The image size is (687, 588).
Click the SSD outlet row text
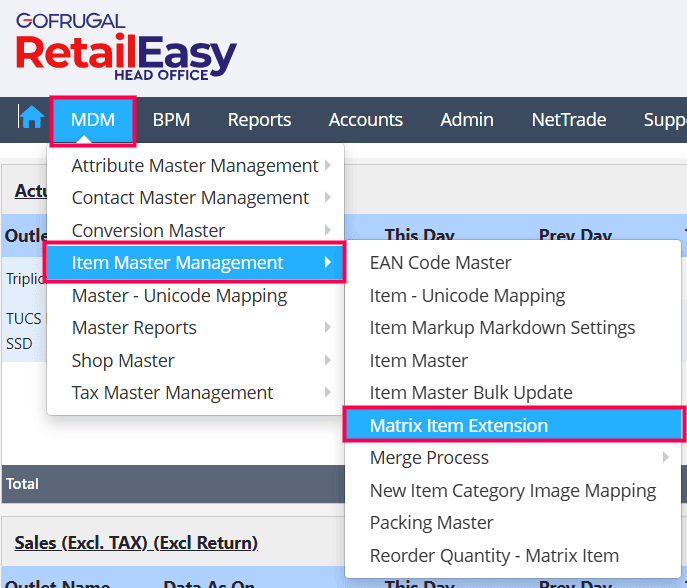19,344
